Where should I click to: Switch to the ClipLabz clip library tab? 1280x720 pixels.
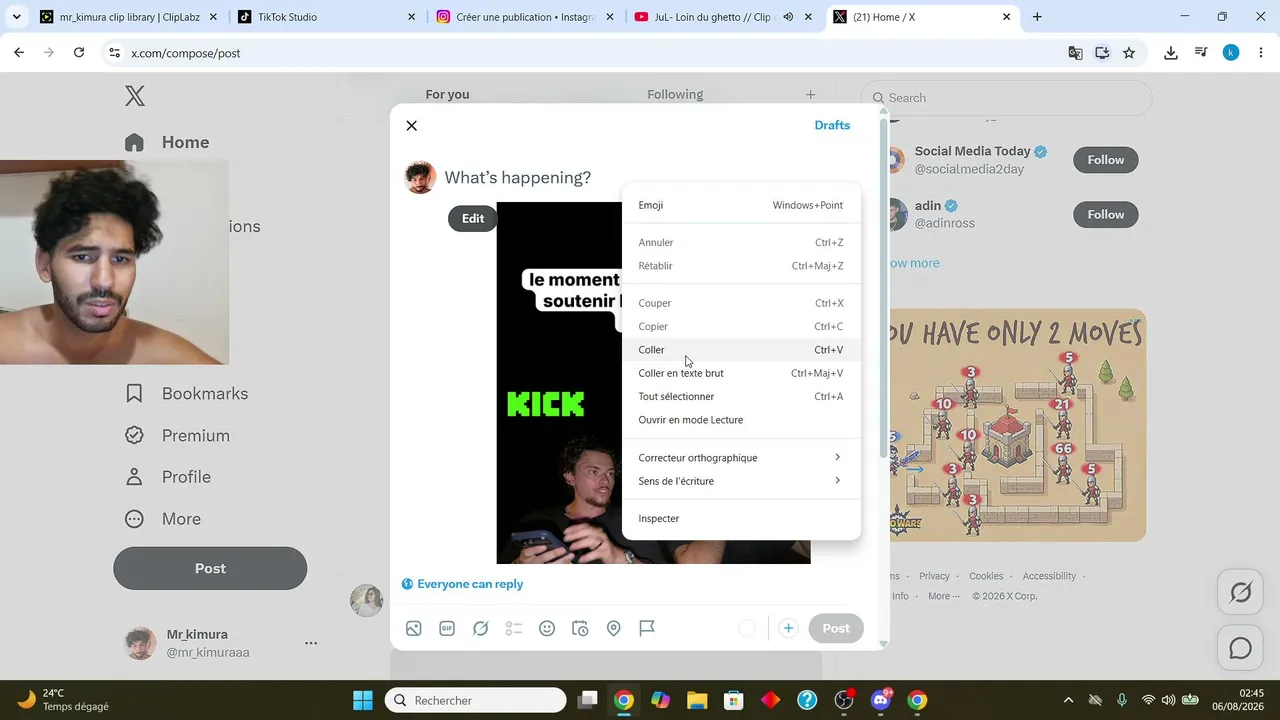point(128,17)
